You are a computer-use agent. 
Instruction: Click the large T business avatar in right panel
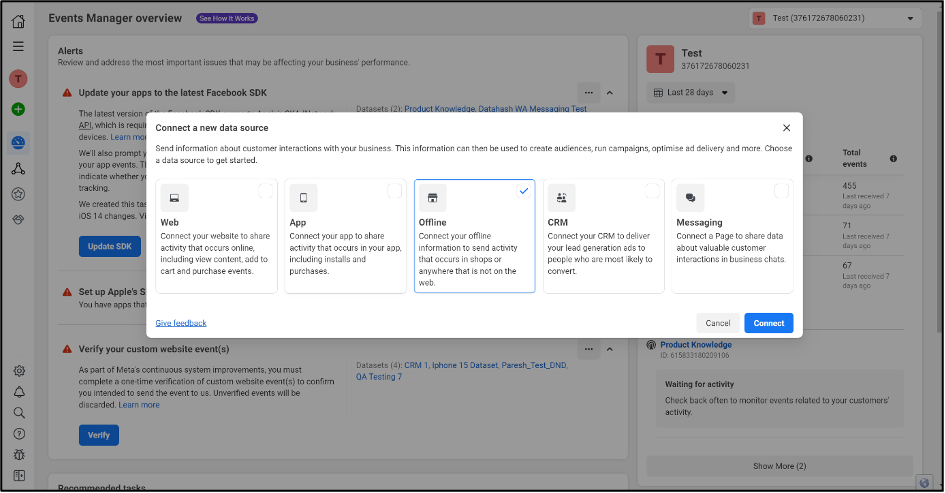click(660, 59)
